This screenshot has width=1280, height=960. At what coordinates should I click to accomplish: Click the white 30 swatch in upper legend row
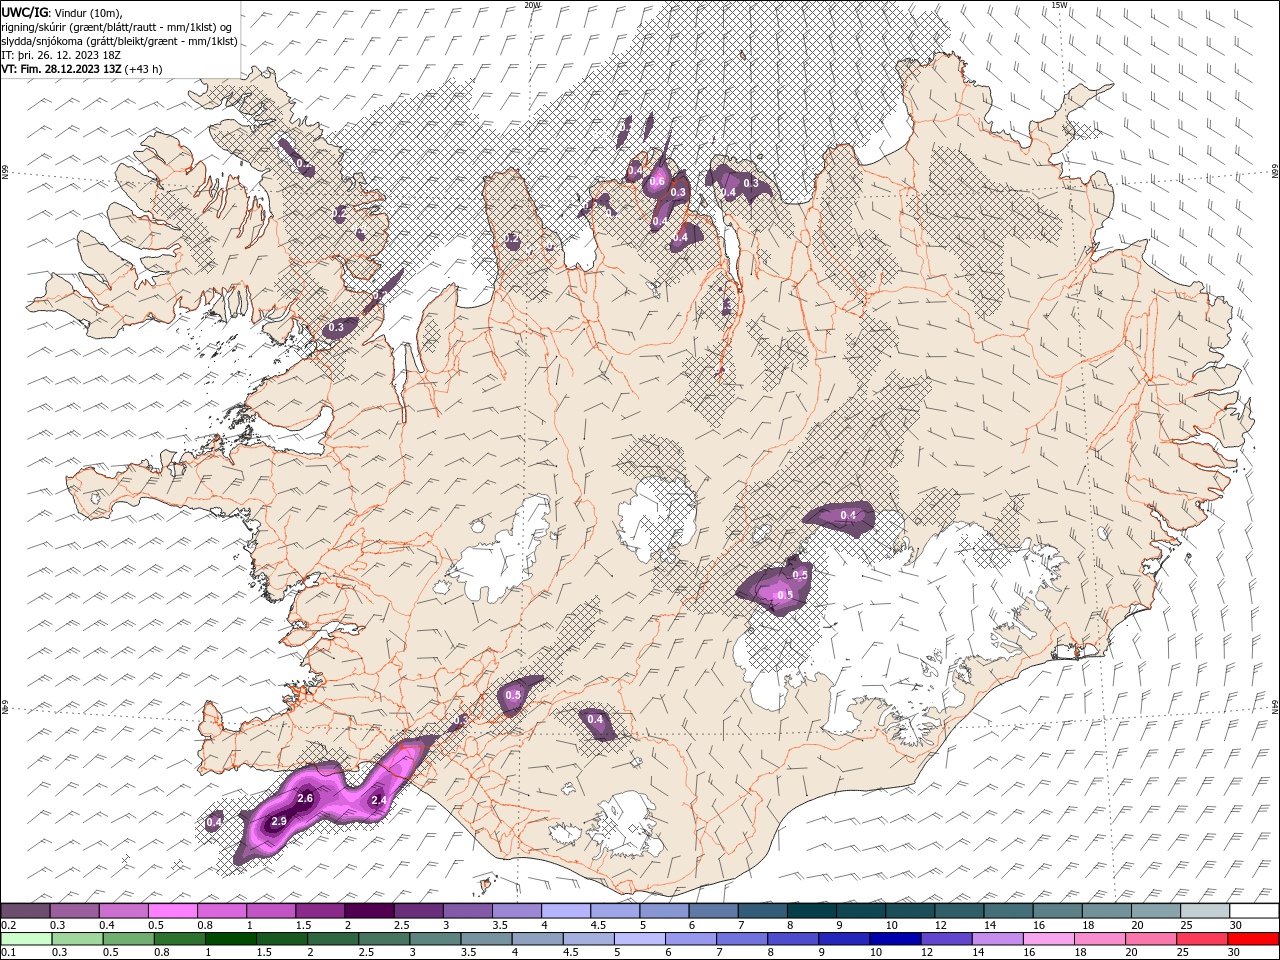1253,910
